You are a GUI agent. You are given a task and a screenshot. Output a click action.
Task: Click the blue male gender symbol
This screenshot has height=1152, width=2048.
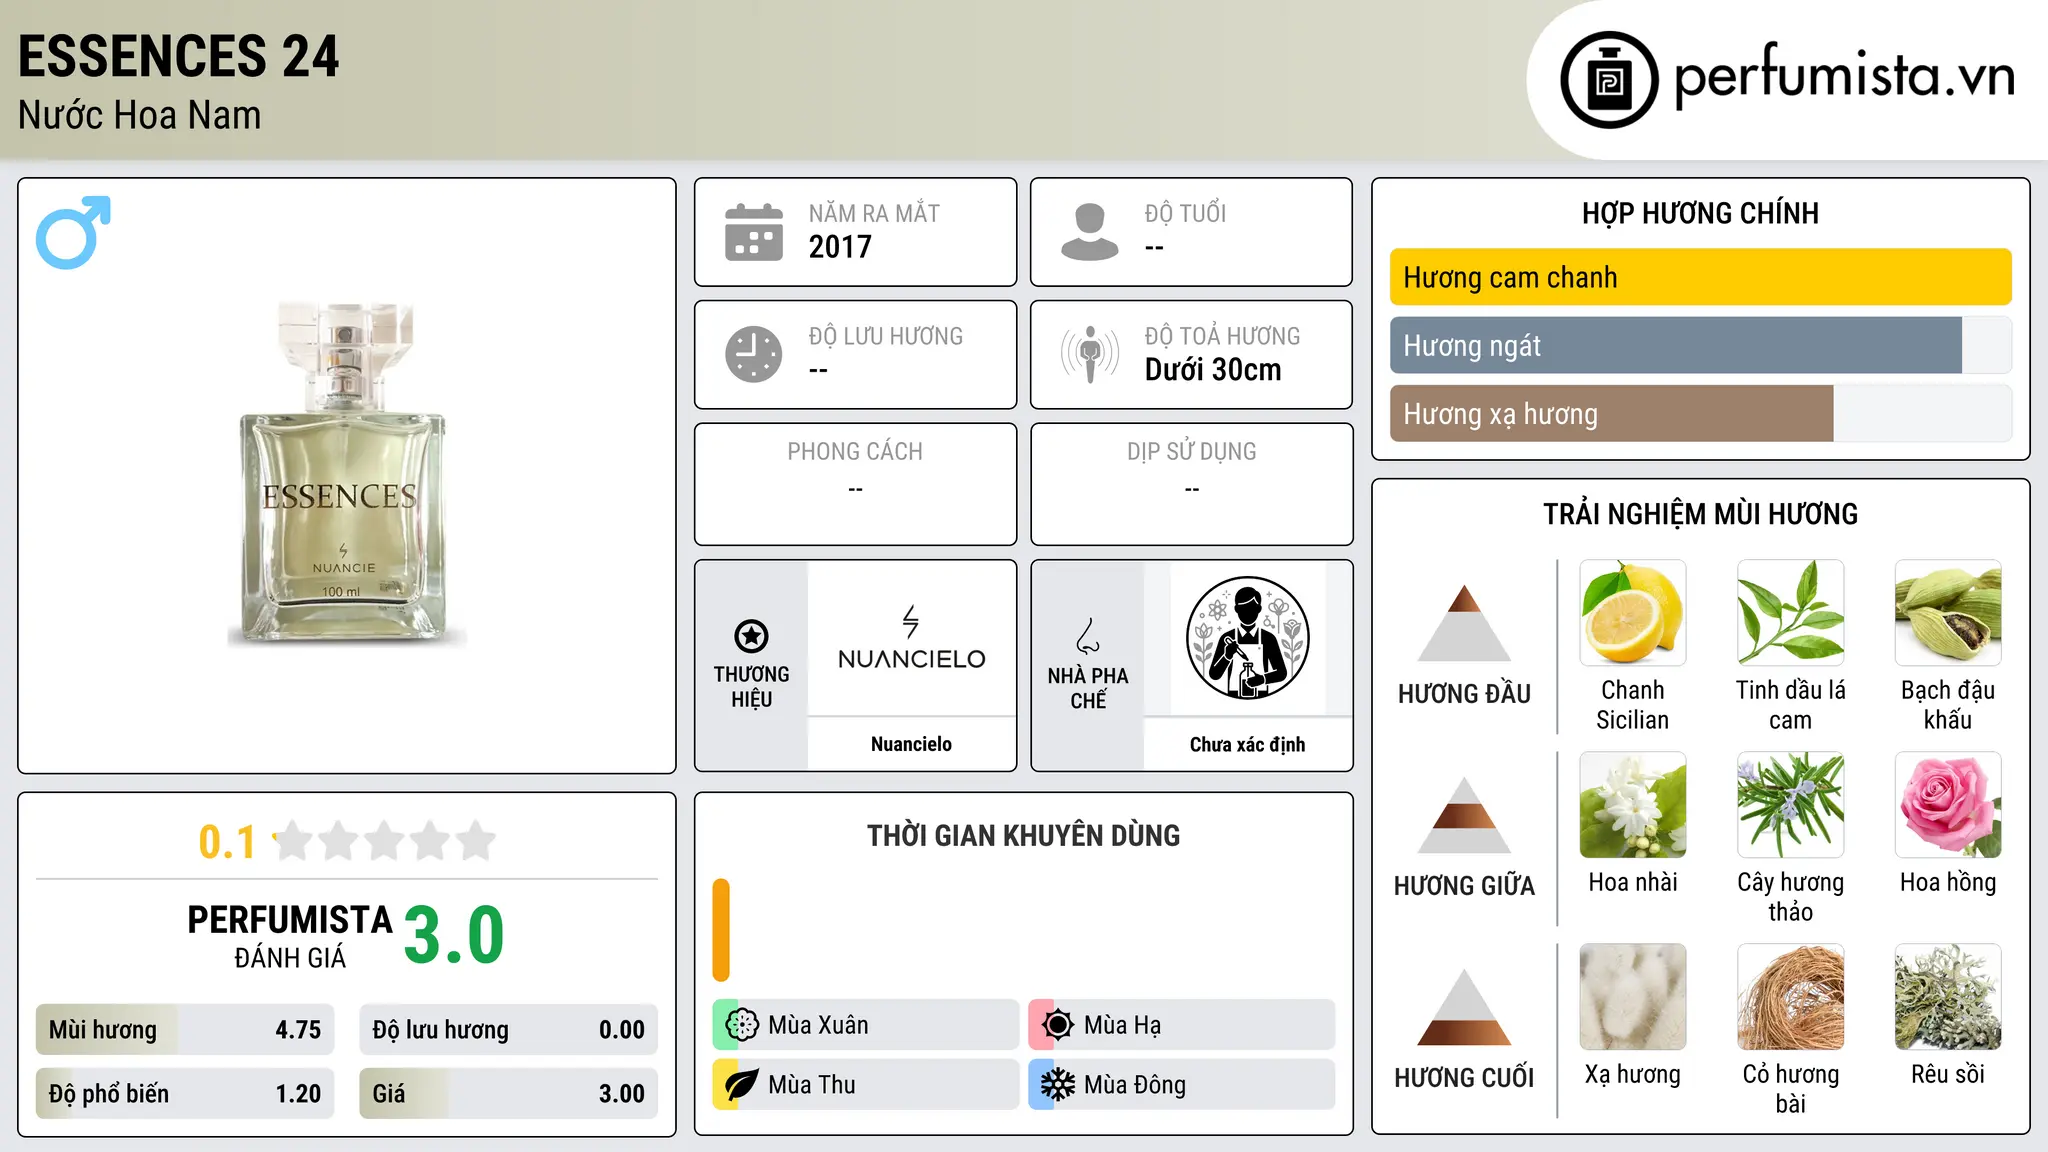[73, 232]
